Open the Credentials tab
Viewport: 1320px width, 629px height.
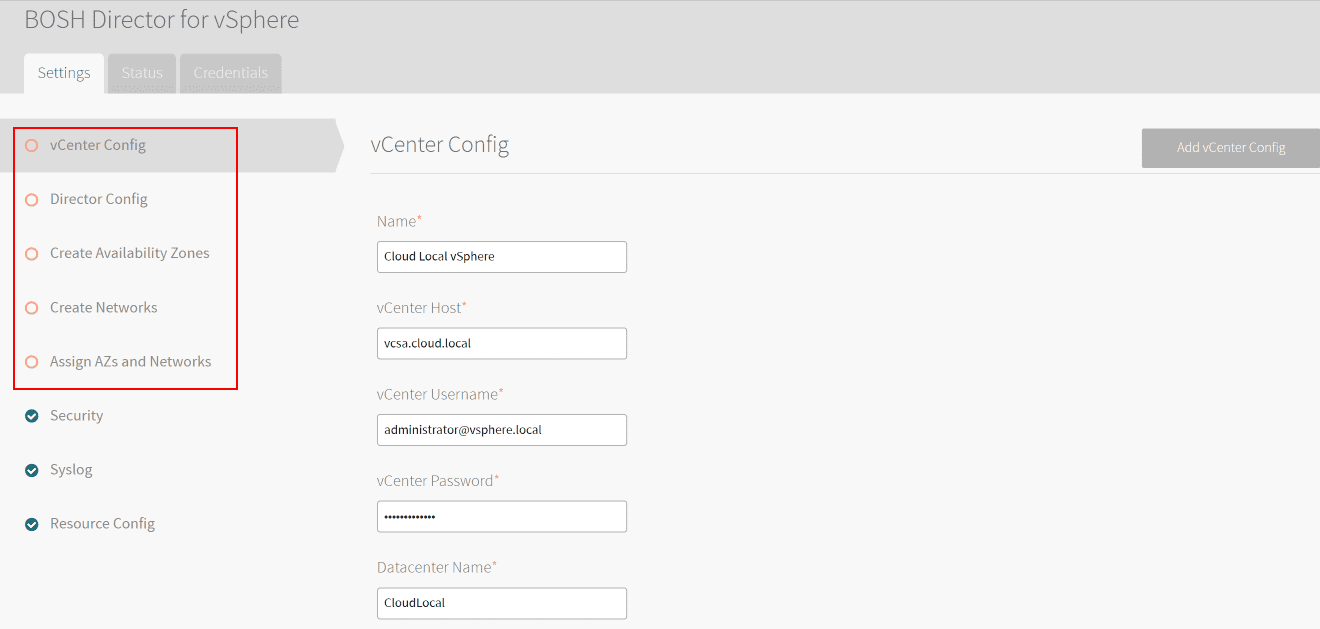pyautogui.click(x=231, y=73)
